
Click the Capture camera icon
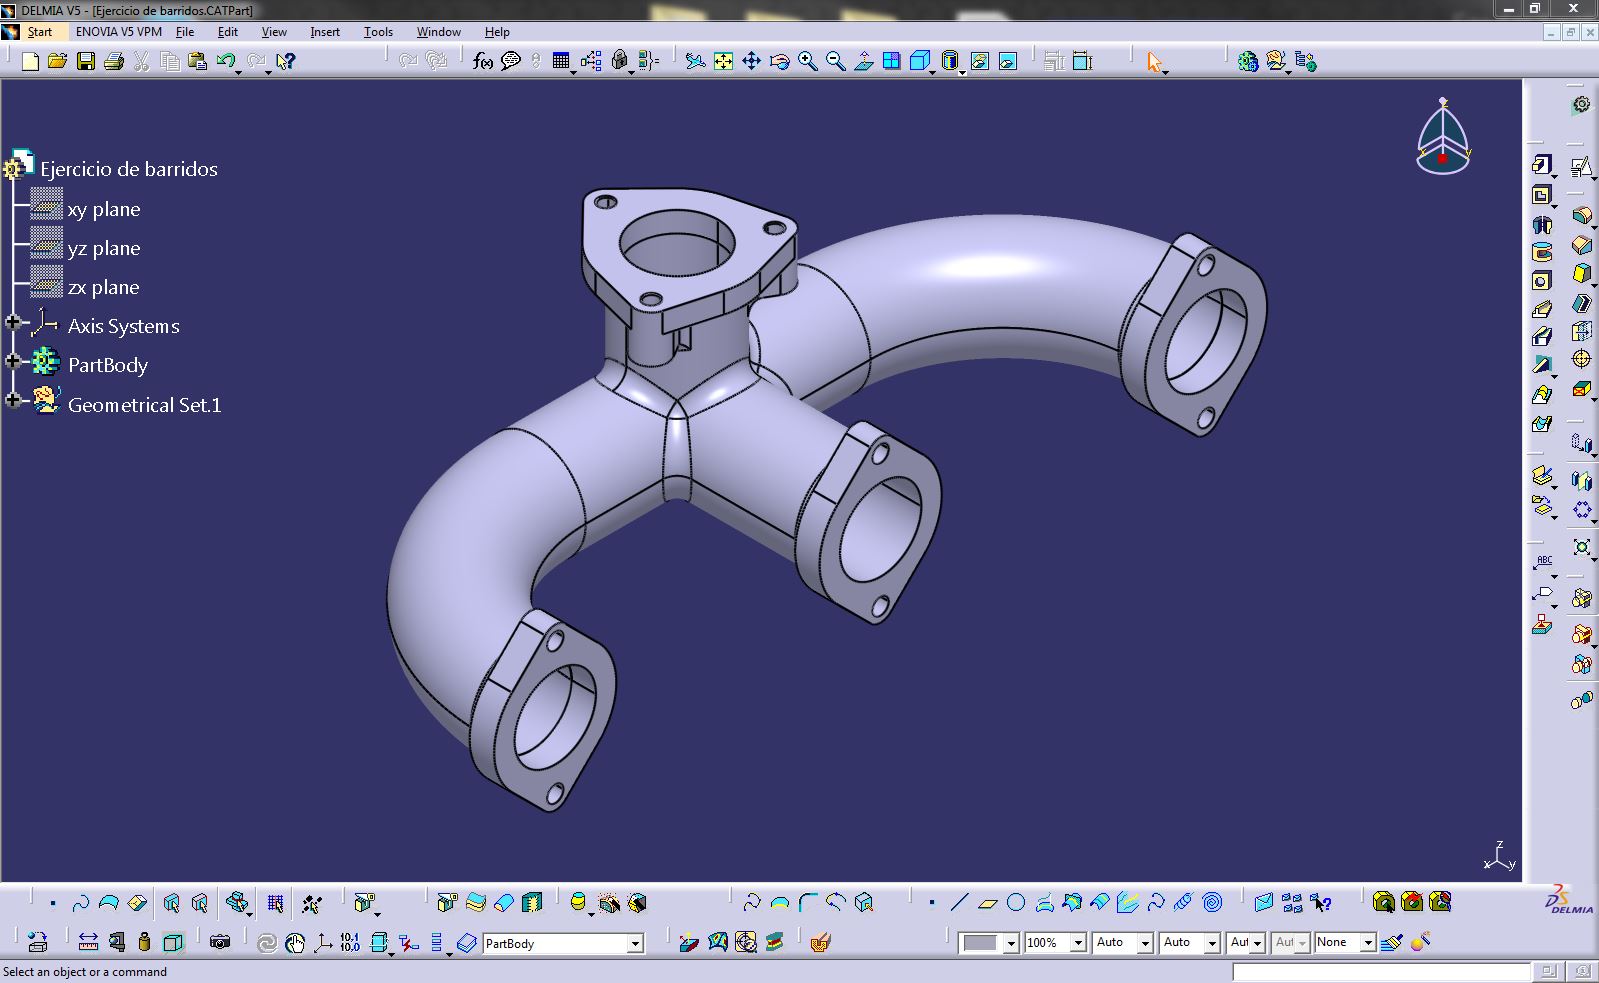click(220, 942)
